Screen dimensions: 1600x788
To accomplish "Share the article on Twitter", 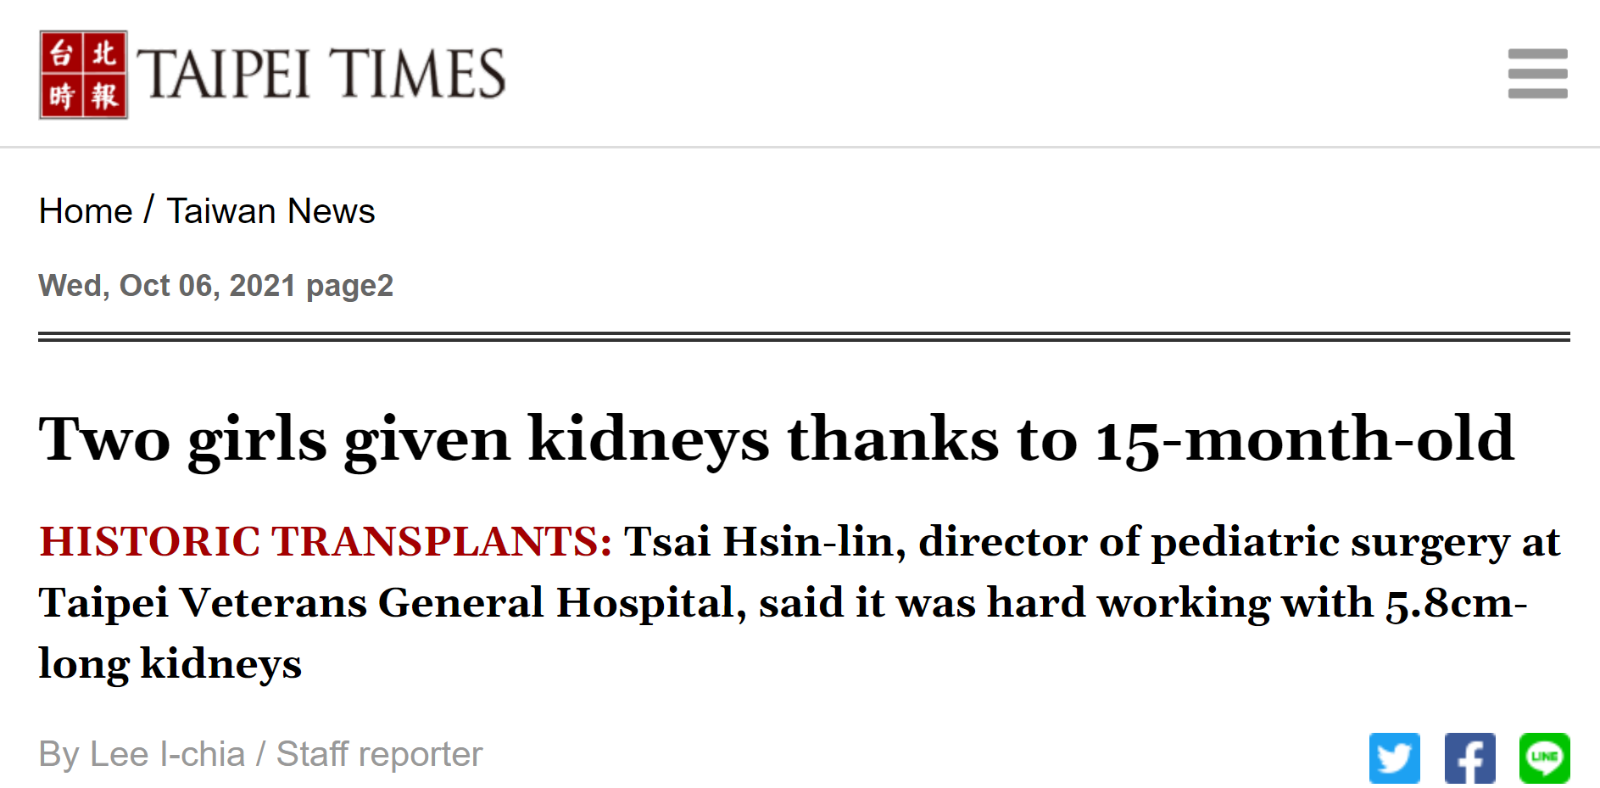I will (x=1395, y=758).
